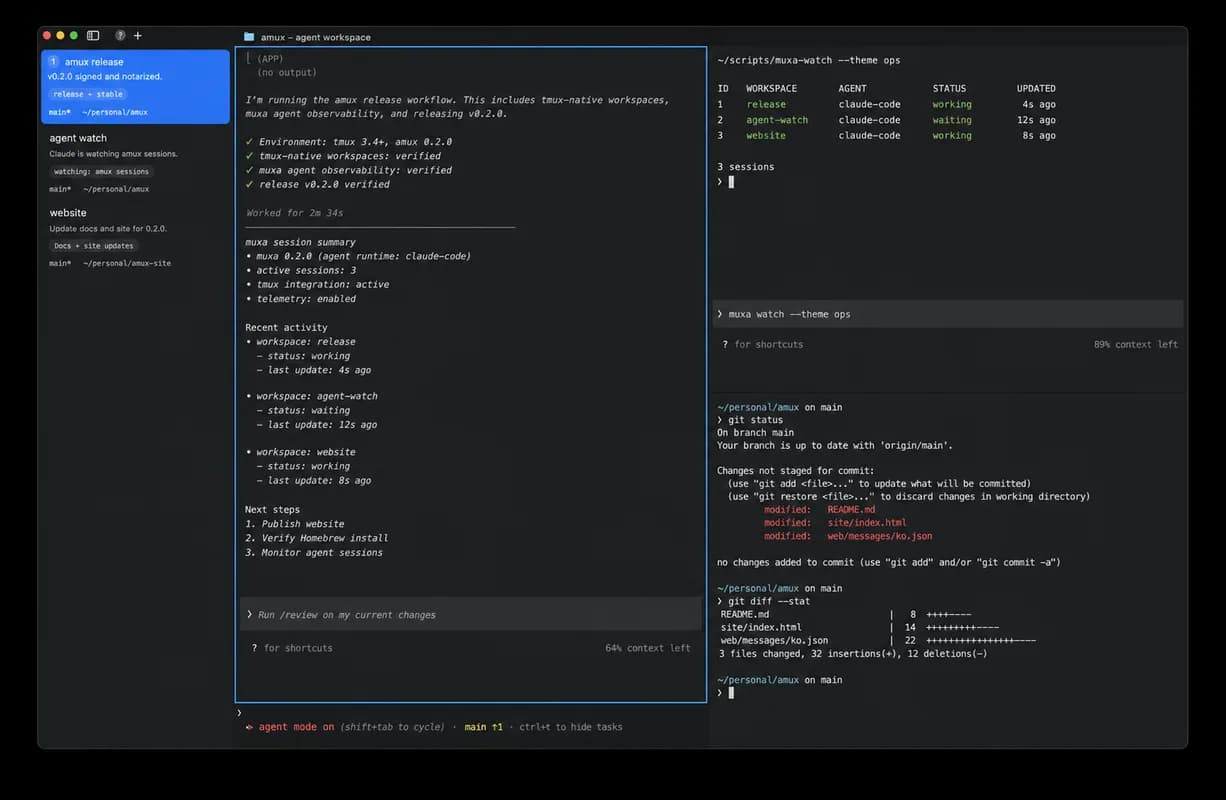
Task: Focus the 'Run /review on my current changes' prompt
Action: click(x=470, y=615)
